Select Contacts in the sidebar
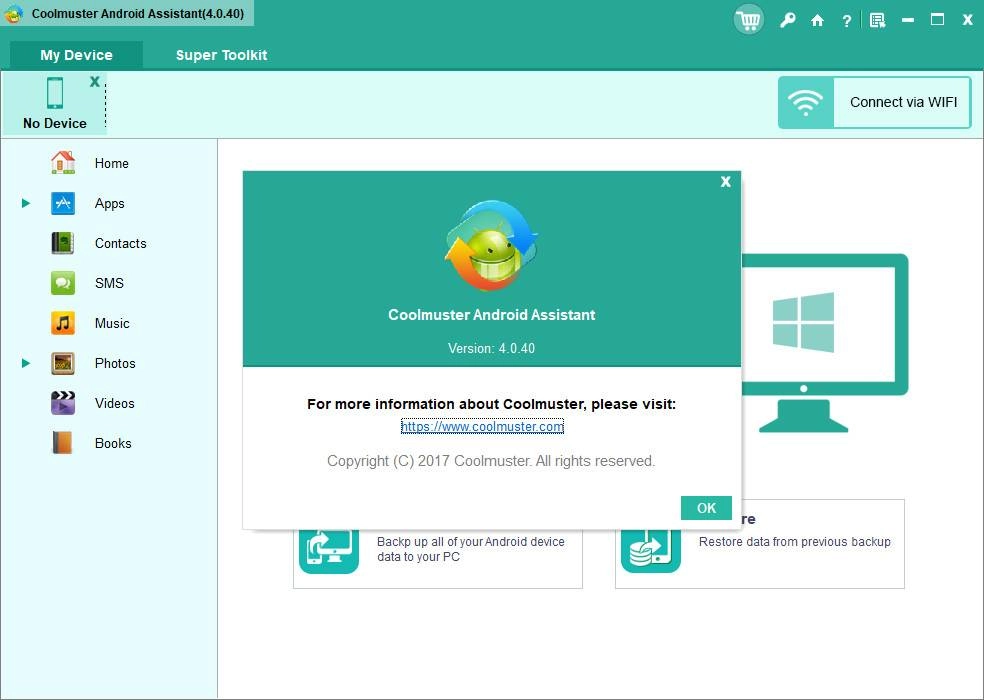The width and height of the screenshot is (984, 700). point(120,244)
